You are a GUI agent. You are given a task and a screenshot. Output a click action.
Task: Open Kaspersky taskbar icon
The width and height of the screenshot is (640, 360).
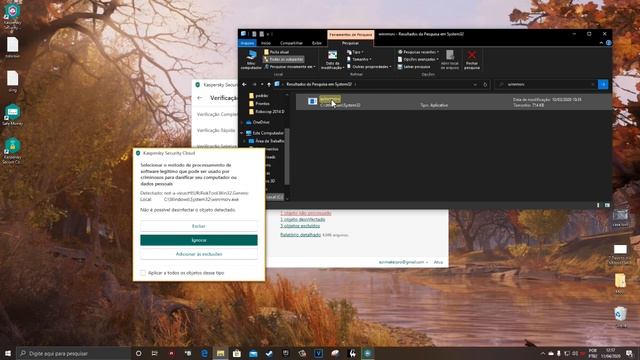(x=367, y=353)
